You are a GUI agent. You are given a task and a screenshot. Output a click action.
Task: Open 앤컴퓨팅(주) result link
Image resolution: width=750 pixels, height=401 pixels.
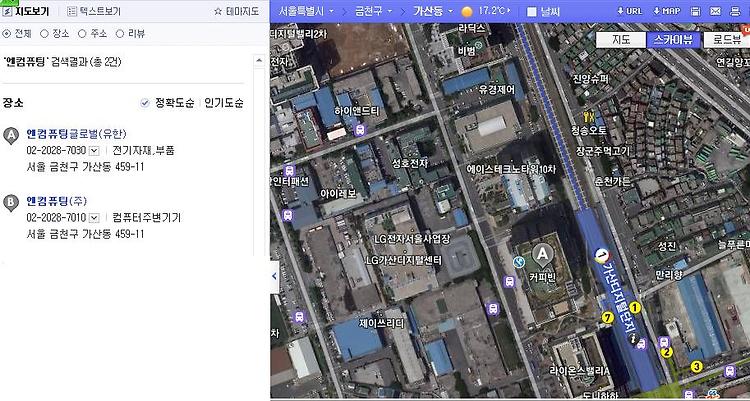click(57, 200)
